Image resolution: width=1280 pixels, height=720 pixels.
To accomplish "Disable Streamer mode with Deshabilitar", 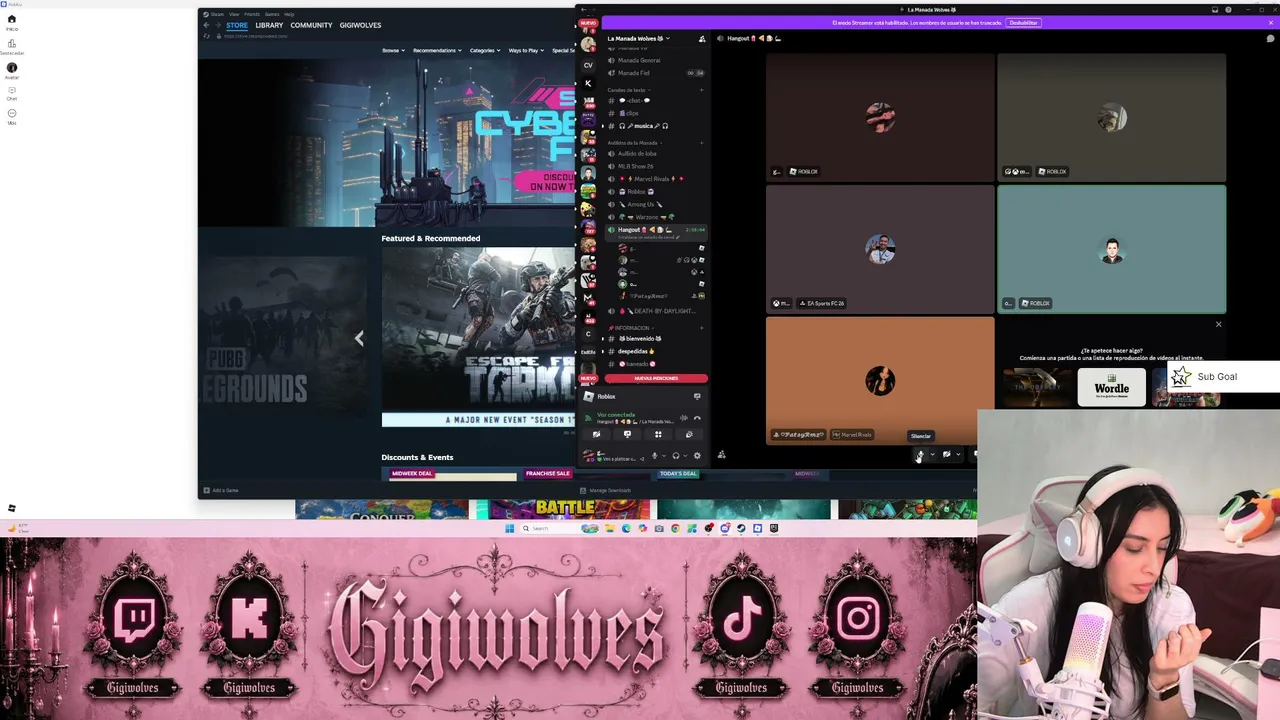I will (1023, 23).
